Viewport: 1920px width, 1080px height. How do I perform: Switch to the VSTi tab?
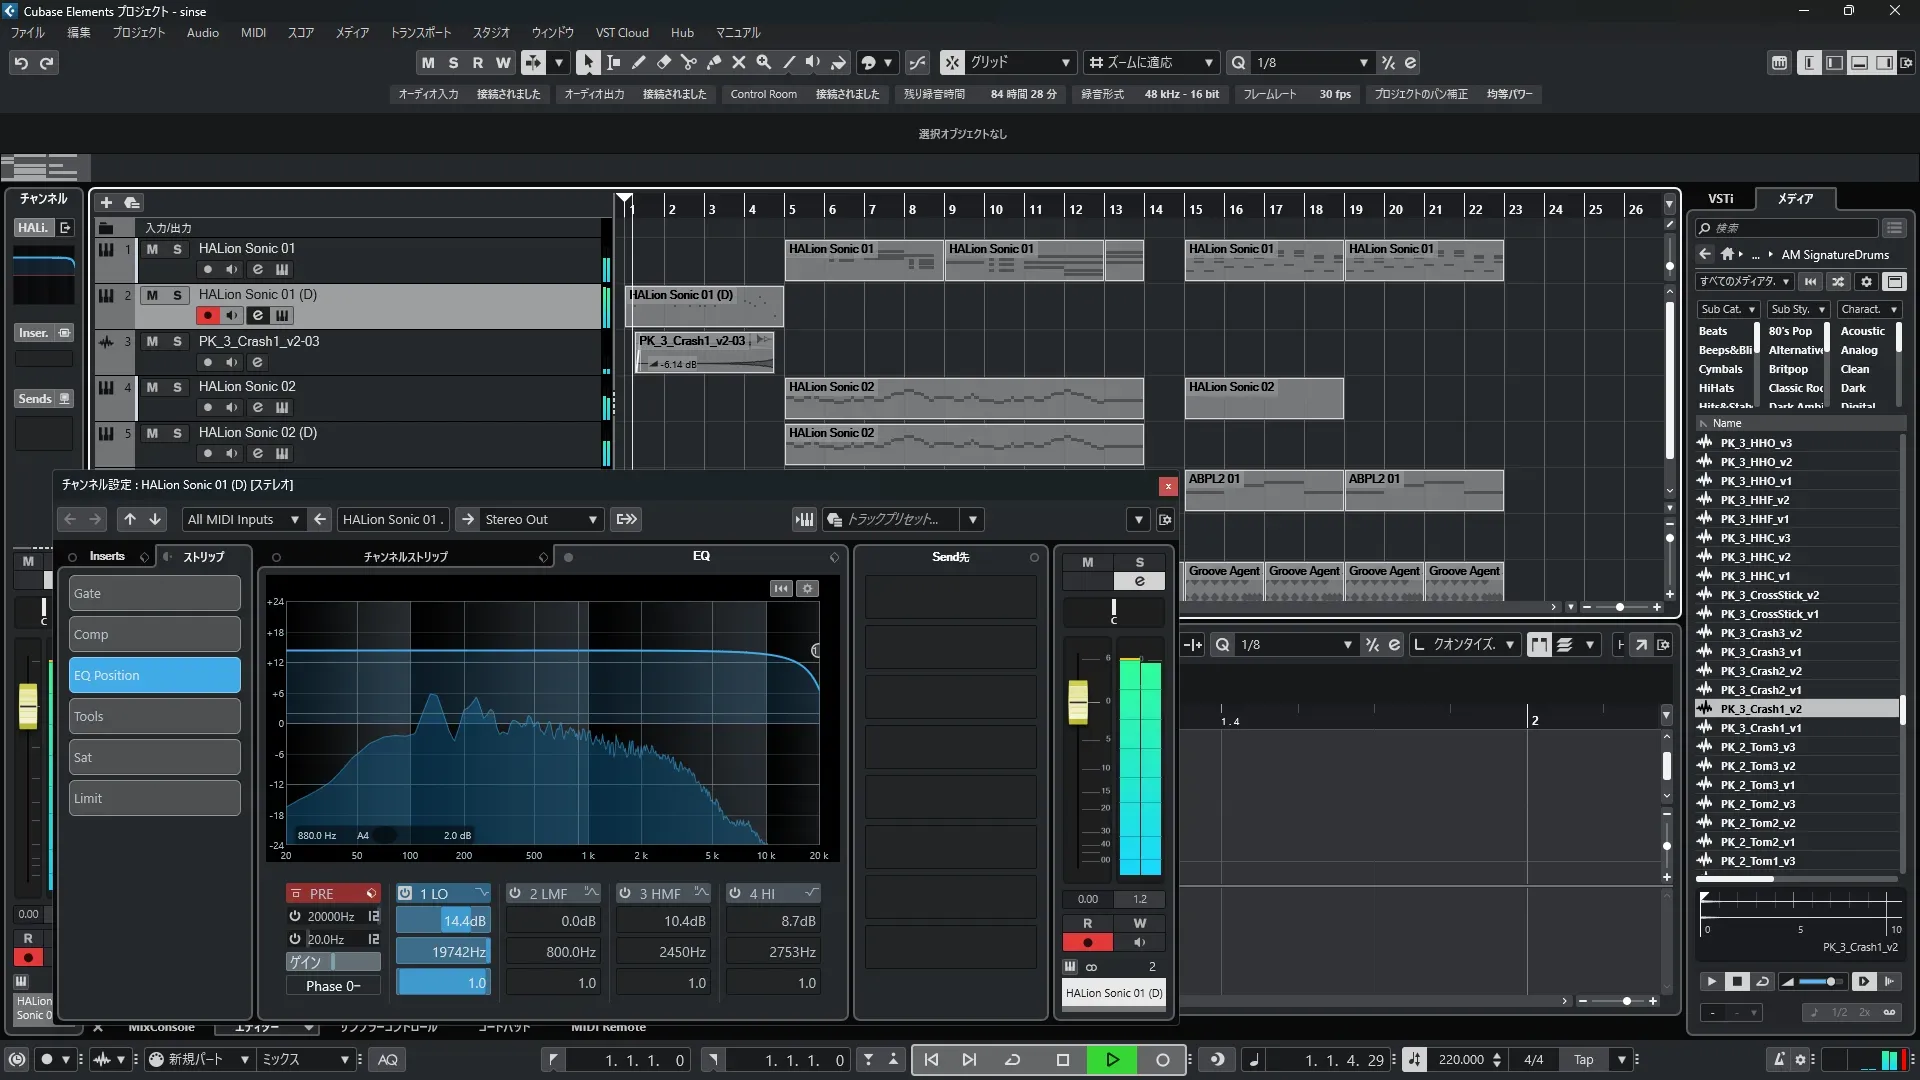click(1720, 198)
